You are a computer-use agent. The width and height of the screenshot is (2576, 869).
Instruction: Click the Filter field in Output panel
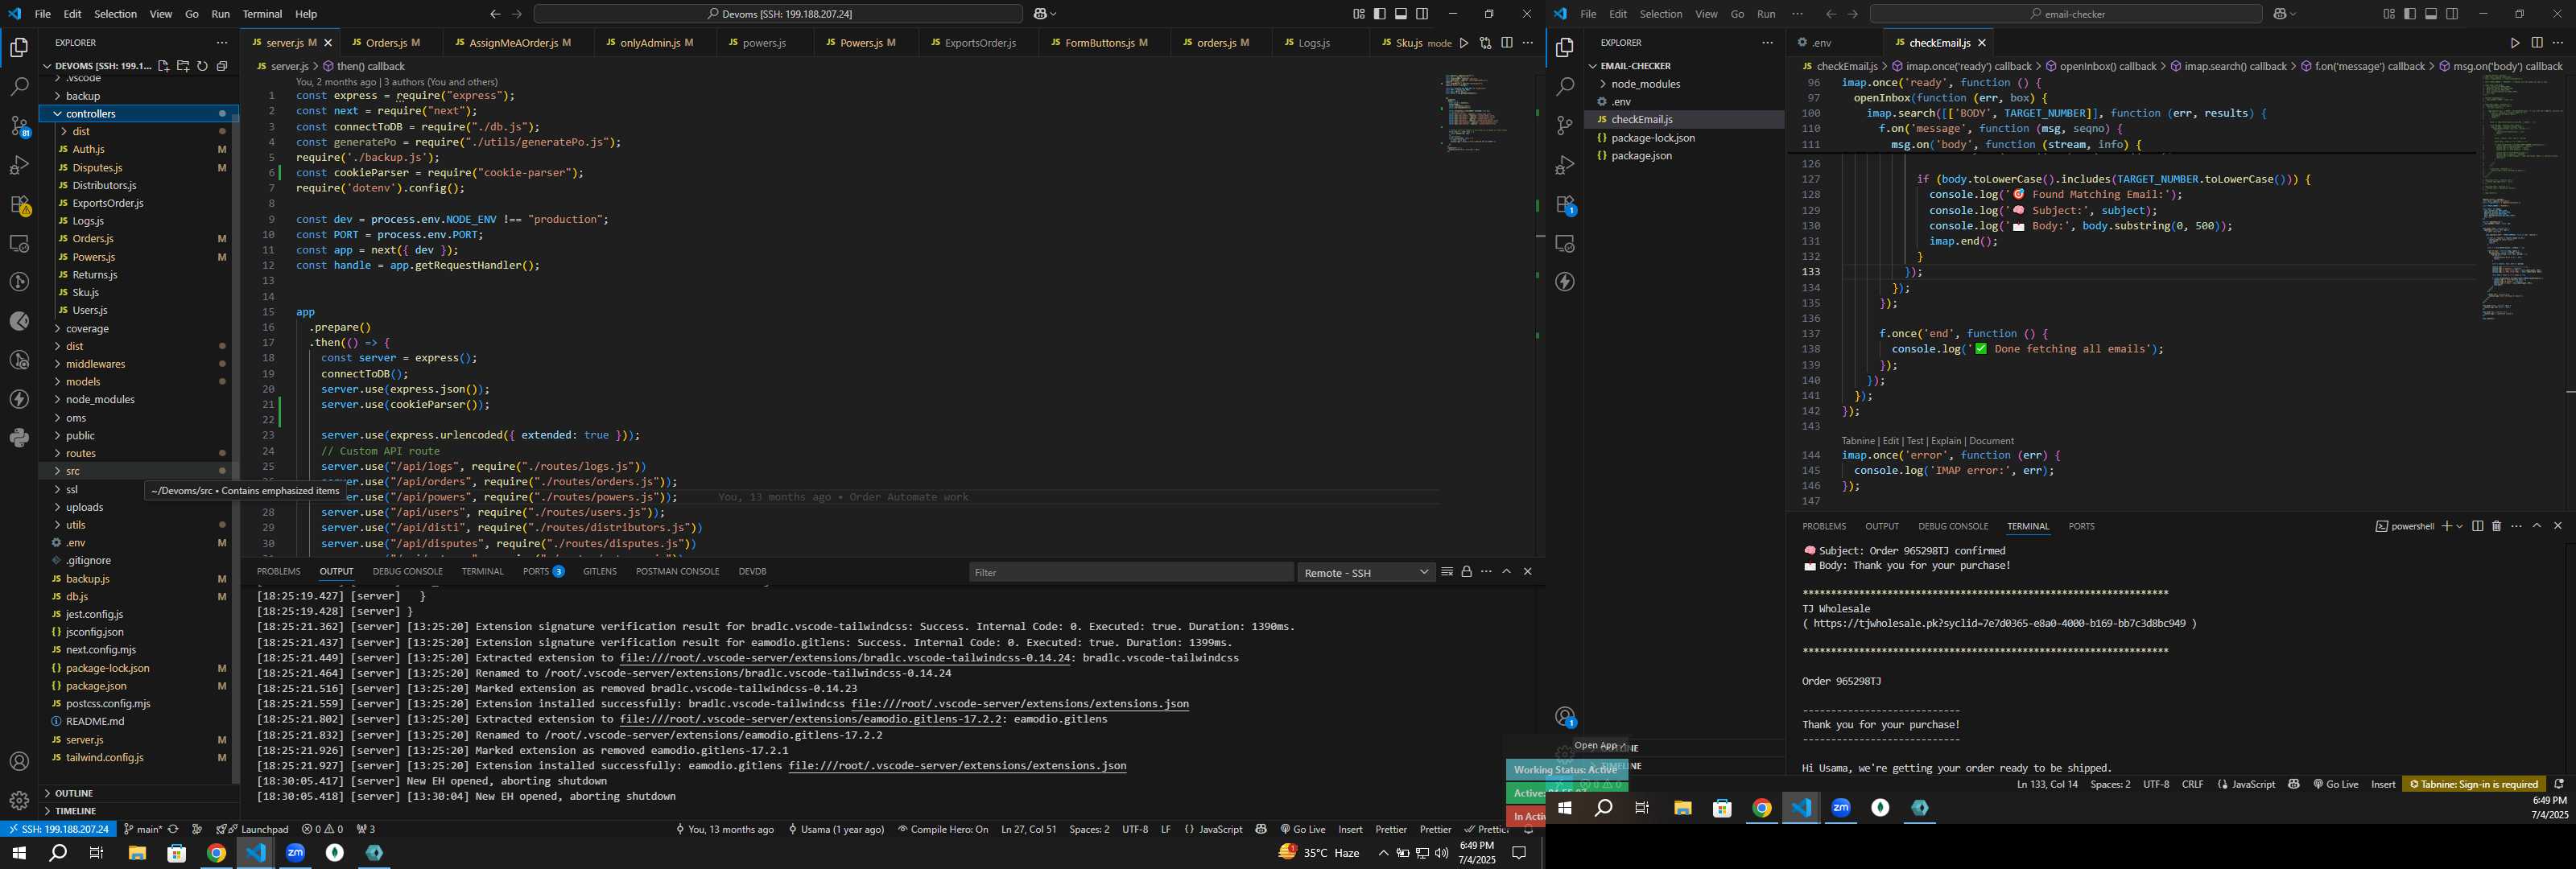1130,573
